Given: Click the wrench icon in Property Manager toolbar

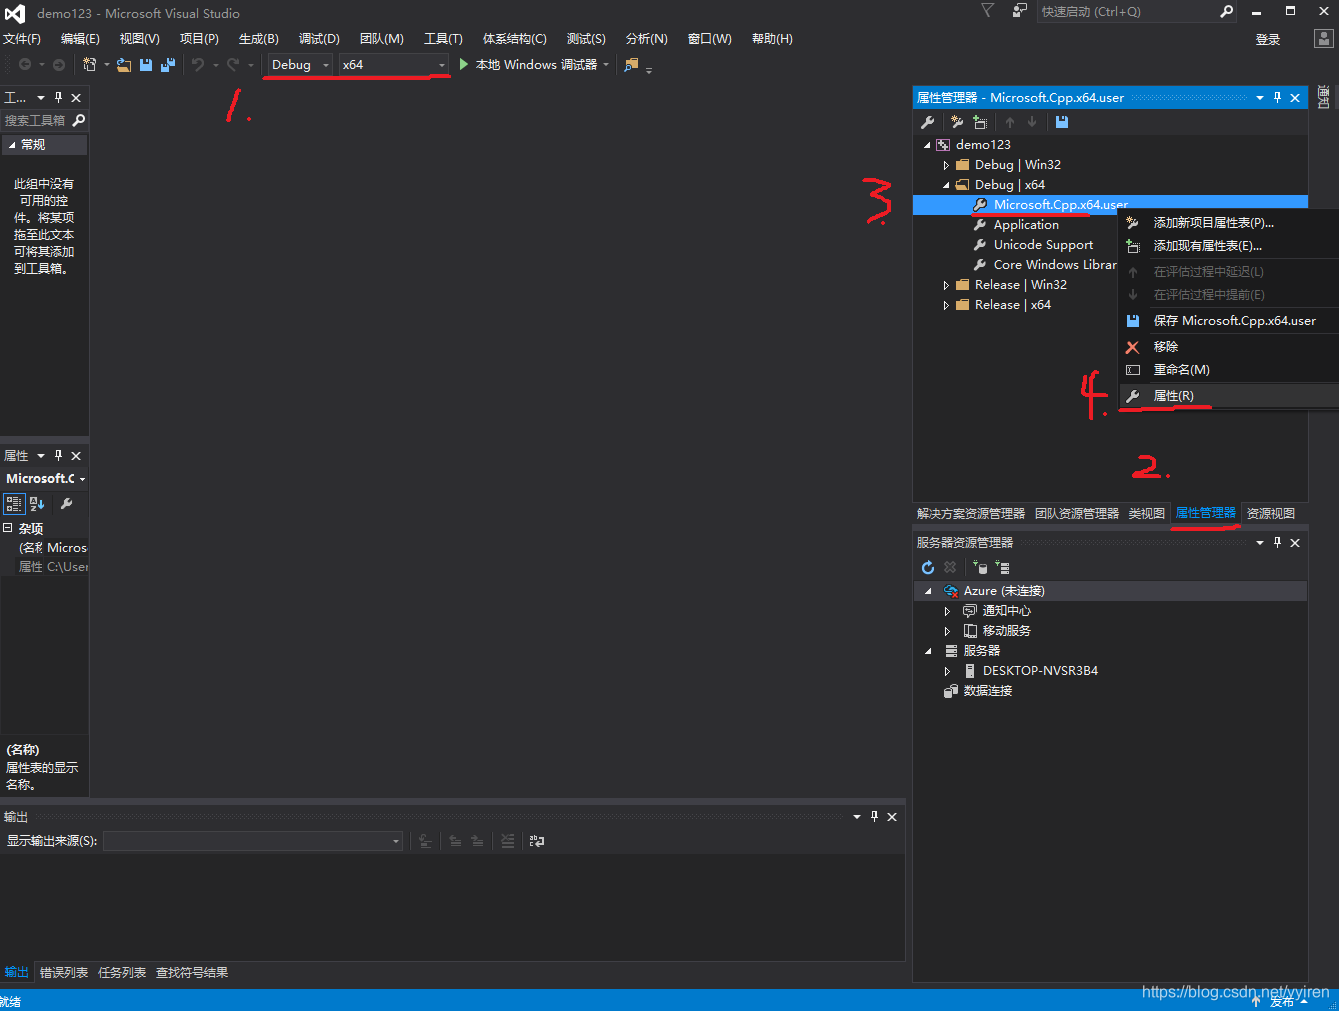Looking at the screenshot, I should click(928, 122).
